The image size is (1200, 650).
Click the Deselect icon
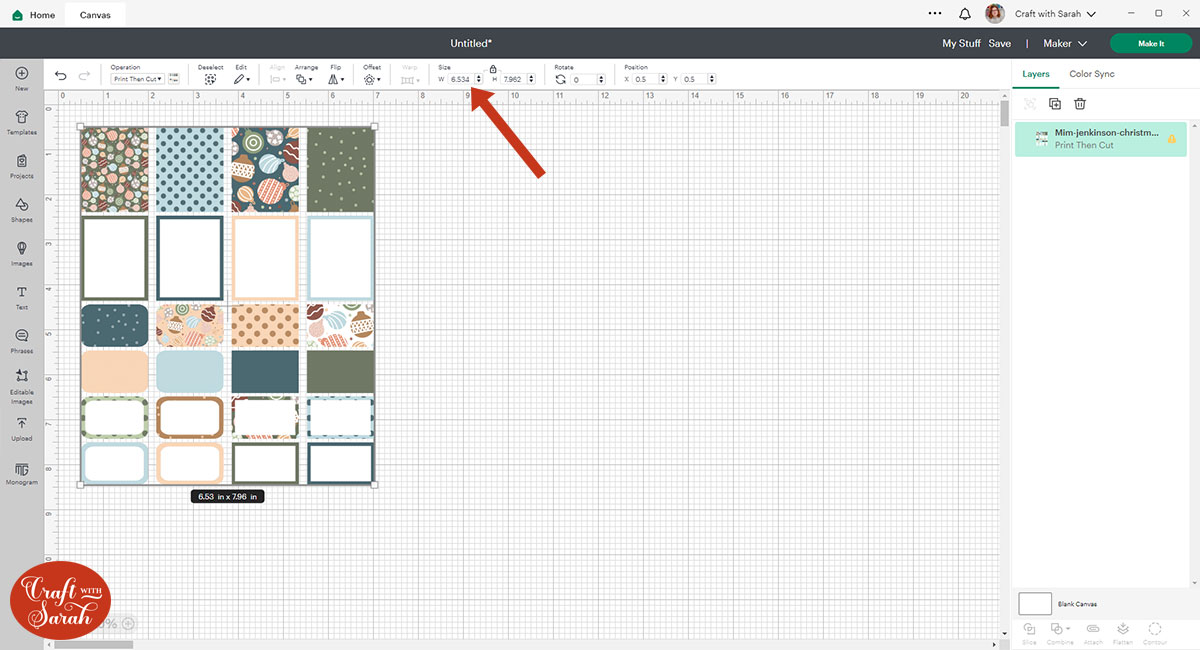coord(210,79)
